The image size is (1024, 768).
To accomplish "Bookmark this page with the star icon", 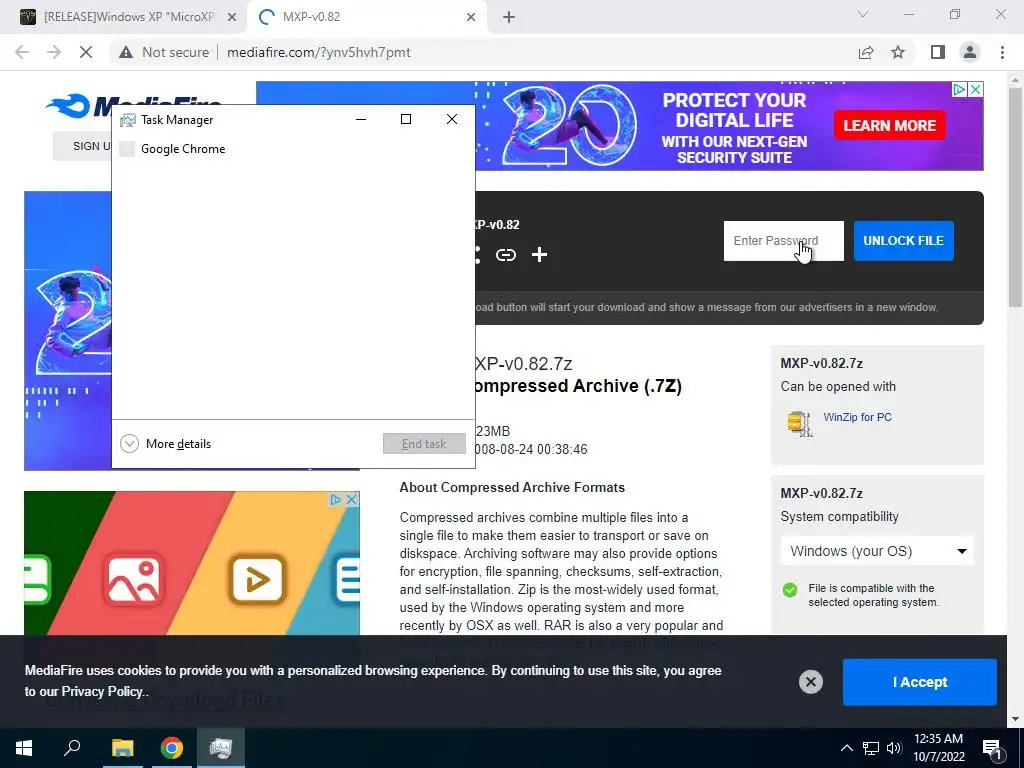I will point(898,52).
